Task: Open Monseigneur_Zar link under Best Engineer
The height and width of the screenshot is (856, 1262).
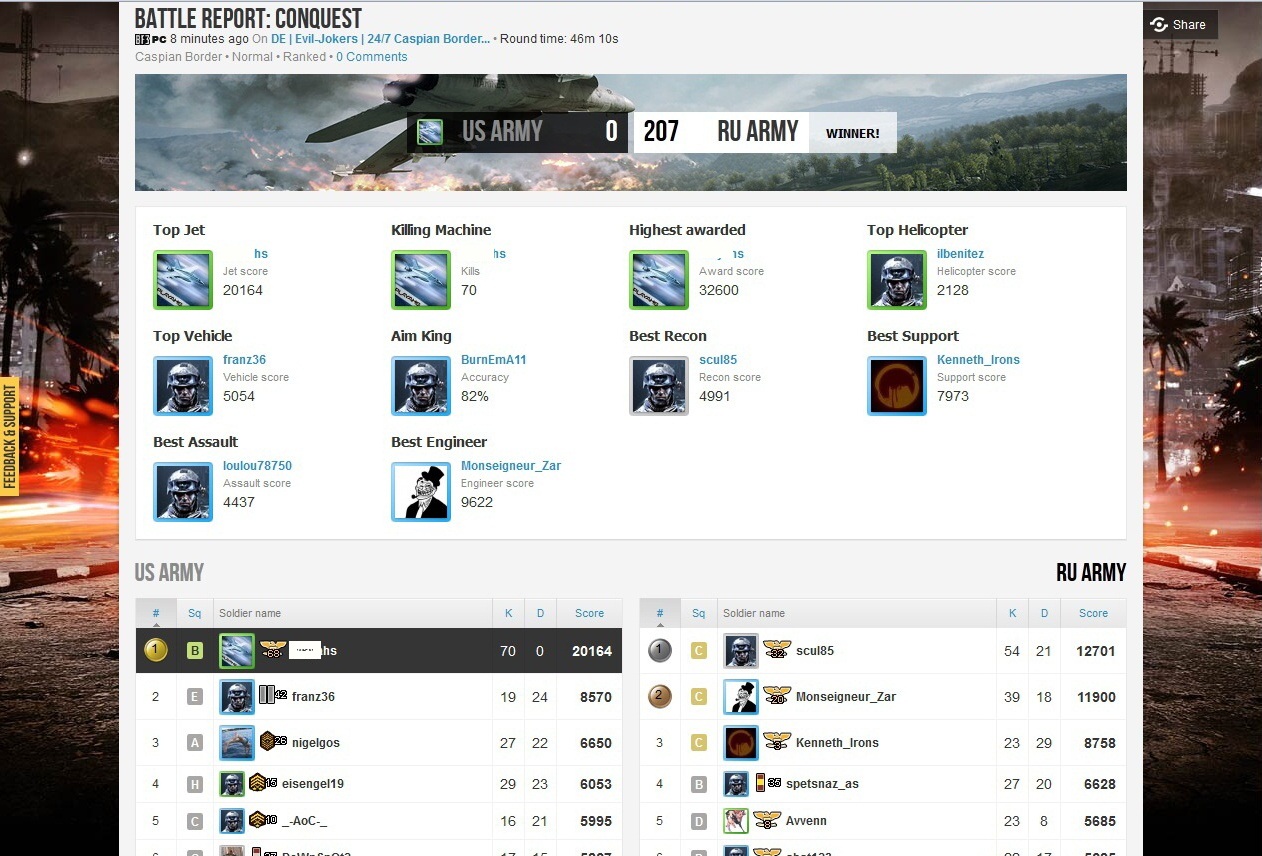Action: (511, 466)
